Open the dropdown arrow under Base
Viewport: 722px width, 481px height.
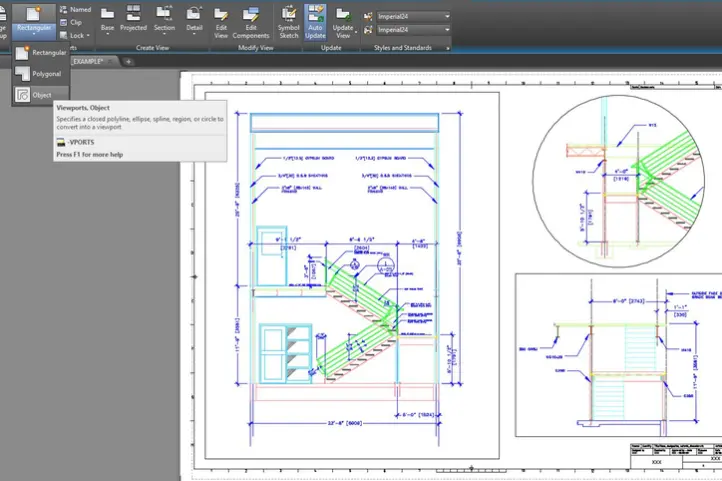tap(107, 35)
